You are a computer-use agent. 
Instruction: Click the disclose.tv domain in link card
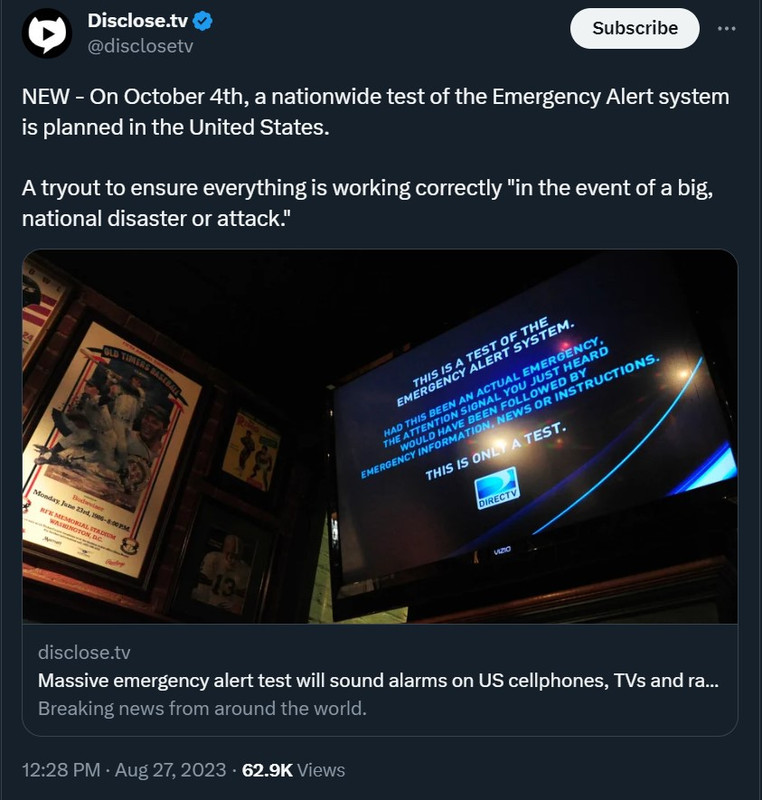point(84,652)
